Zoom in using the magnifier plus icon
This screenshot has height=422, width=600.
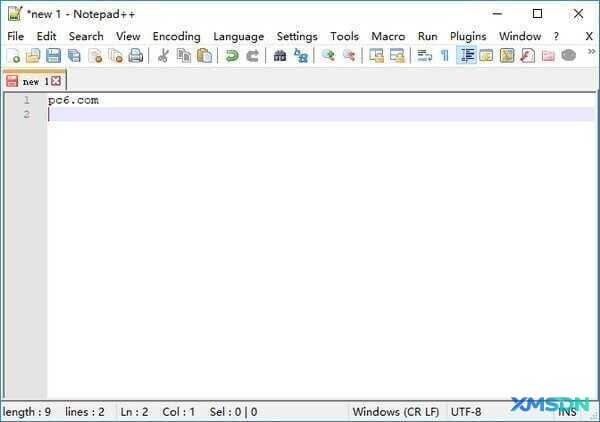coord(328,56)
